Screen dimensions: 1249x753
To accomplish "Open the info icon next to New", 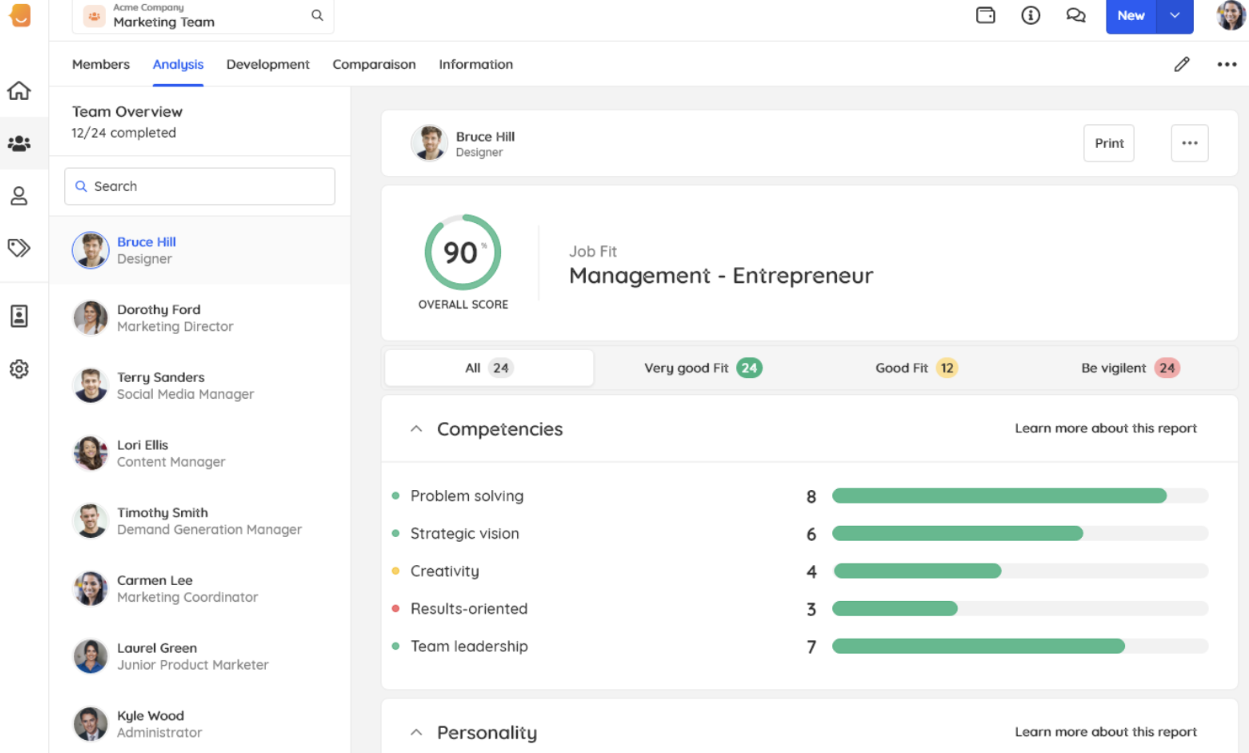I will (1030, 15).
